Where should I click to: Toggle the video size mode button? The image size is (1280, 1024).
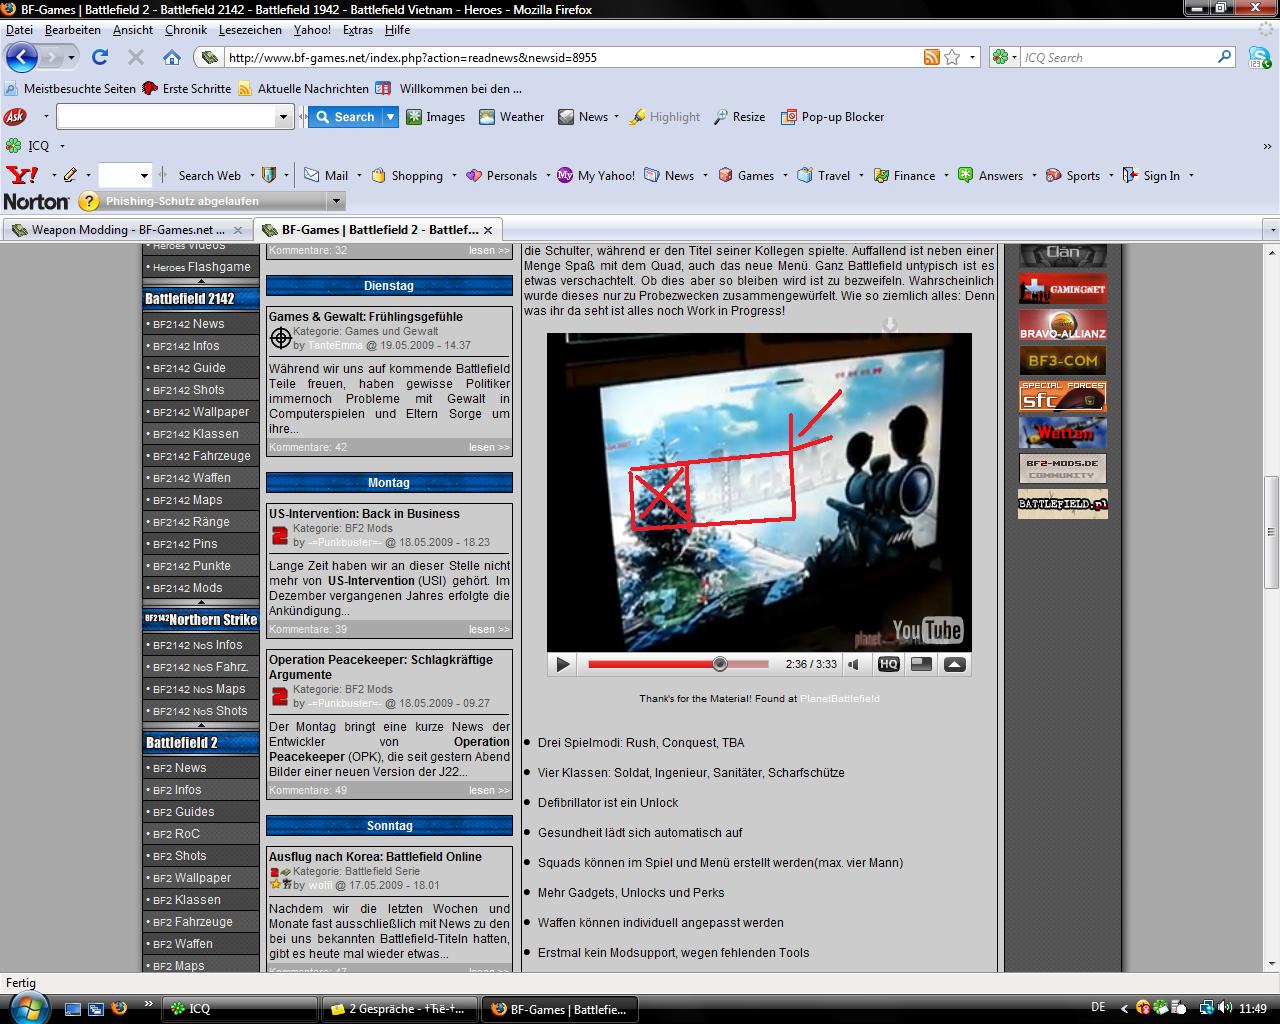[x=921, y=664]
